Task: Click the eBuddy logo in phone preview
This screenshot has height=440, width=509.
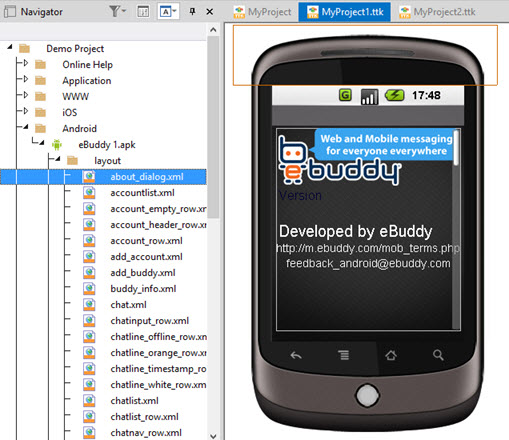Action: coord(340,161)
